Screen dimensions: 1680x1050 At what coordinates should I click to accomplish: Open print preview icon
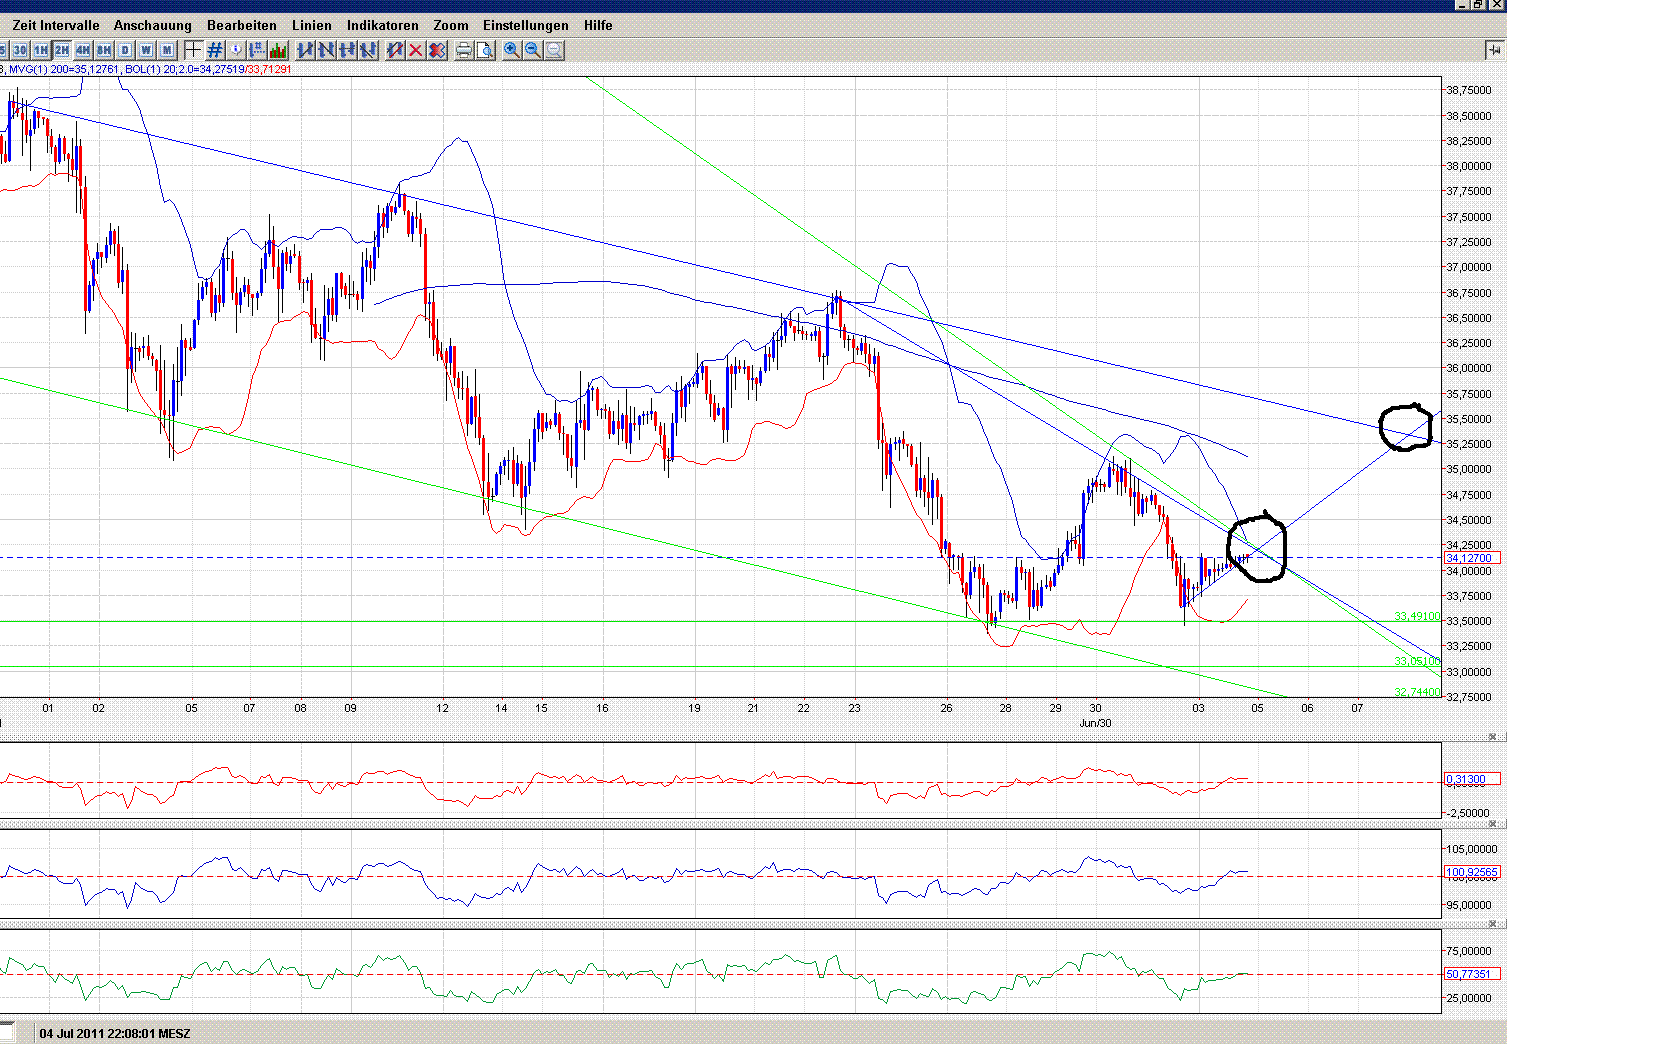point(485,50)
